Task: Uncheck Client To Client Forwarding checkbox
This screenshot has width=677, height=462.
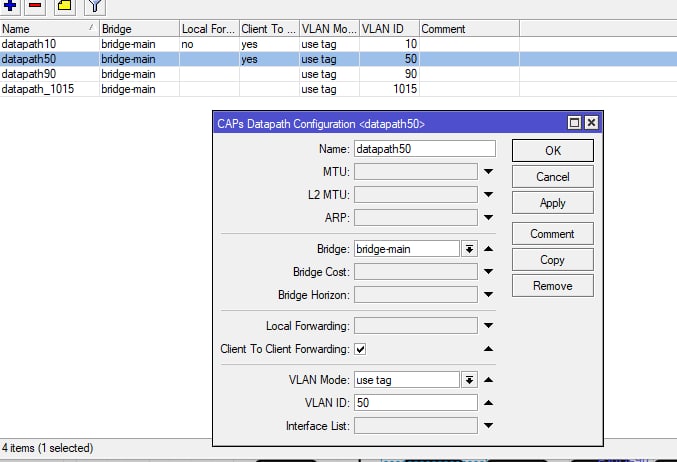Action: click(360, 349)
